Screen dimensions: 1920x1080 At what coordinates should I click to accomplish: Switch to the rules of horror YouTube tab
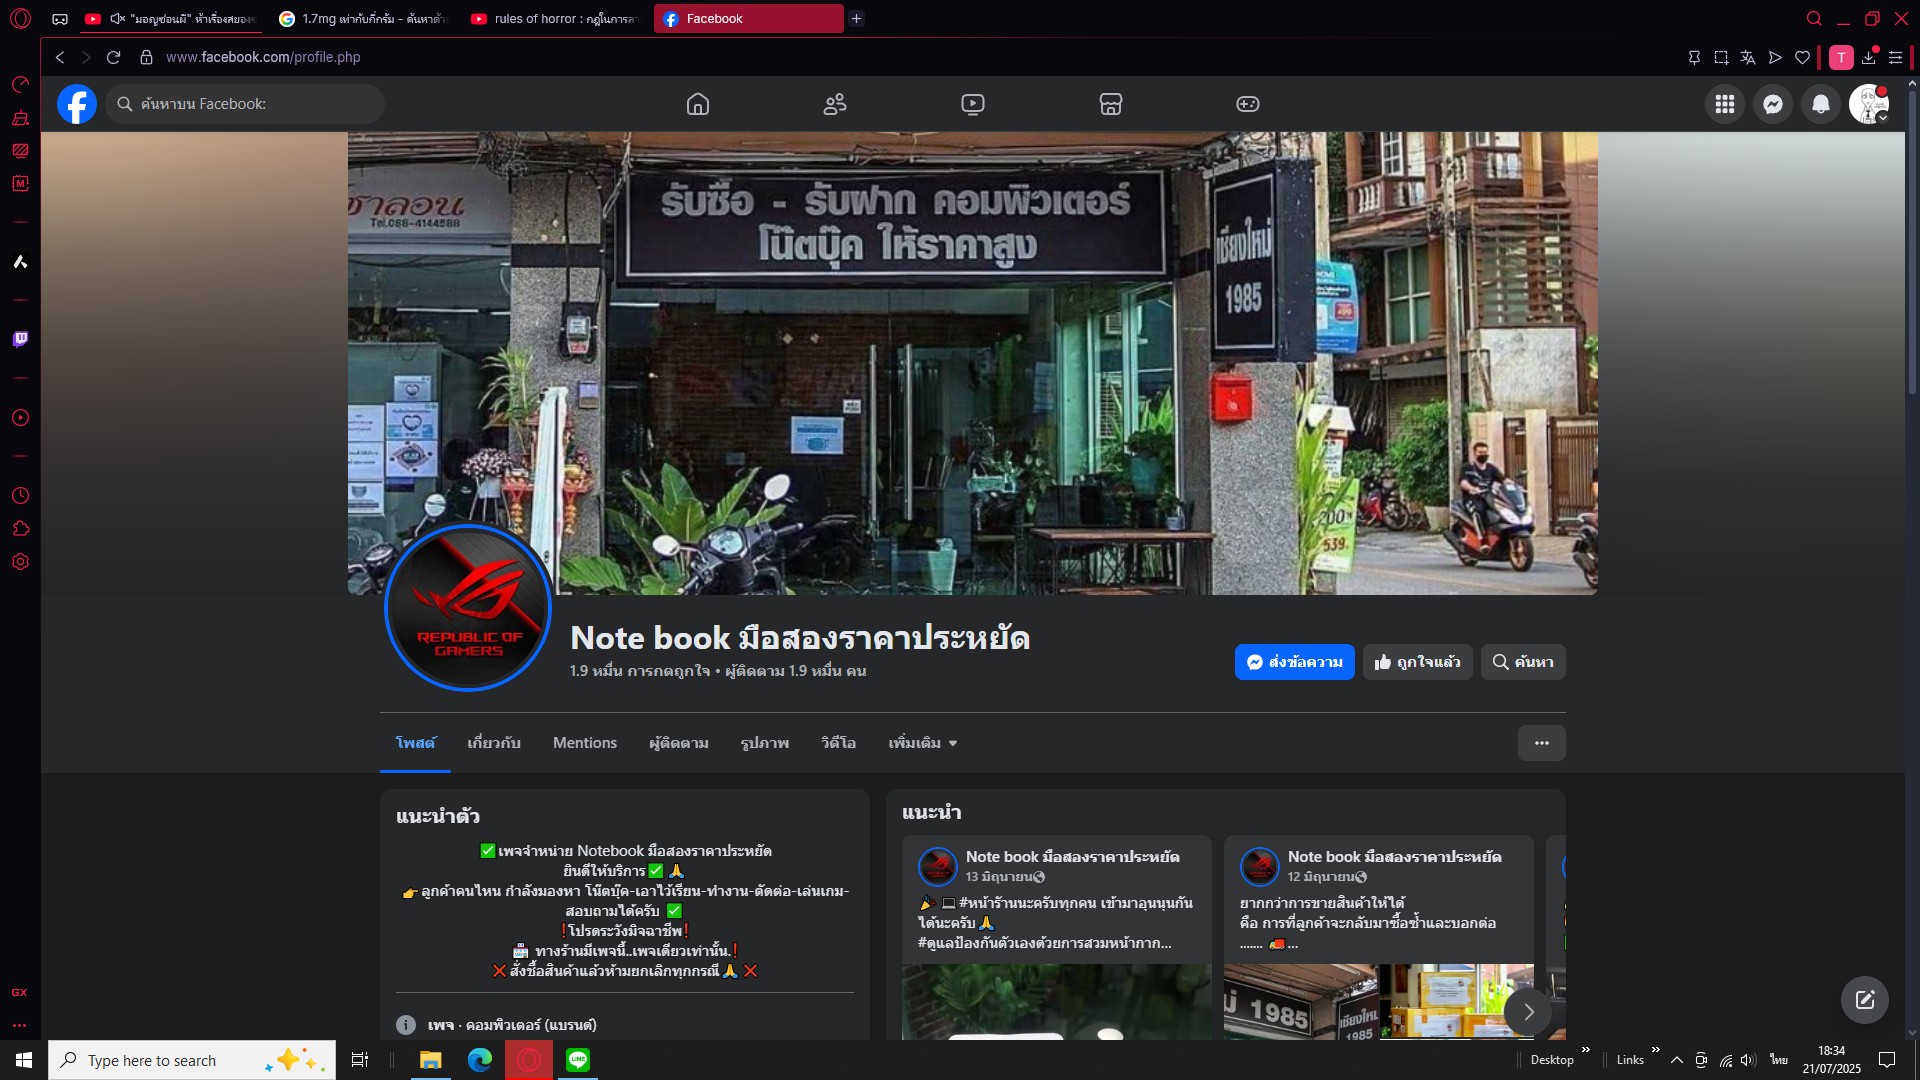click(x=556, y=18)
